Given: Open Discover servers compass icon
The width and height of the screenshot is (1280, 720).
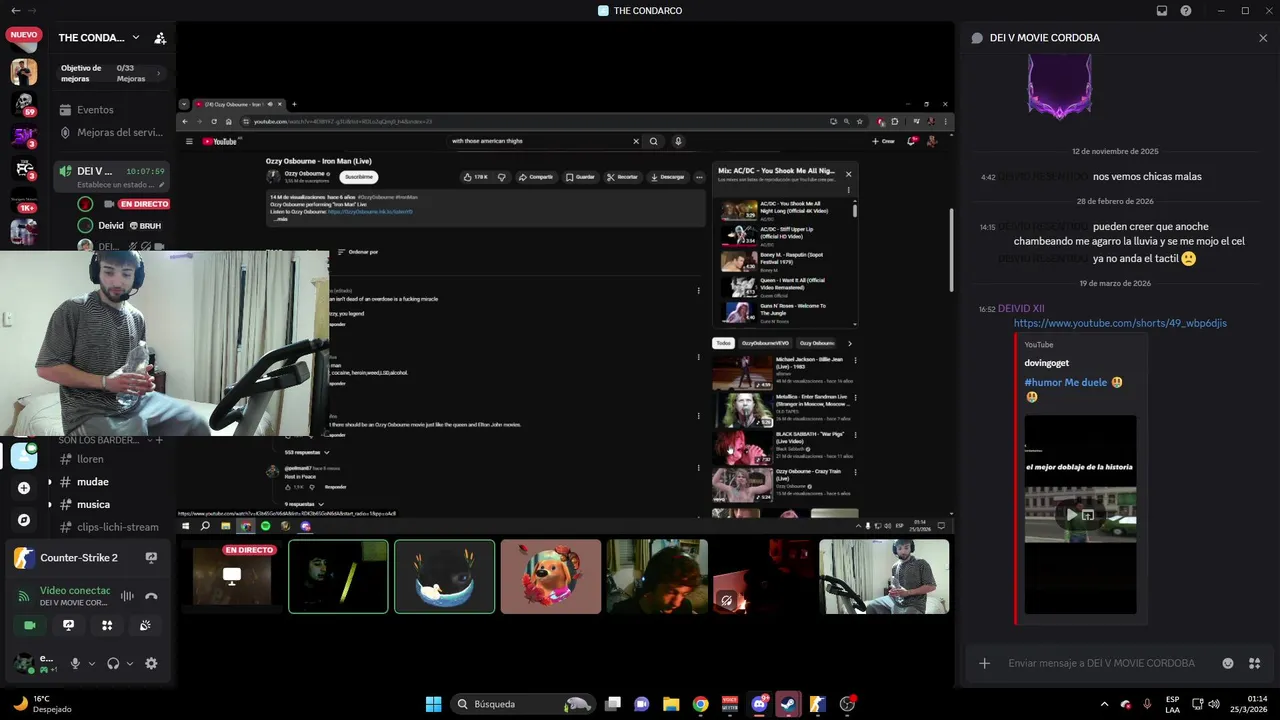Looking at the screenshot, I should click(x=24, y=520).
